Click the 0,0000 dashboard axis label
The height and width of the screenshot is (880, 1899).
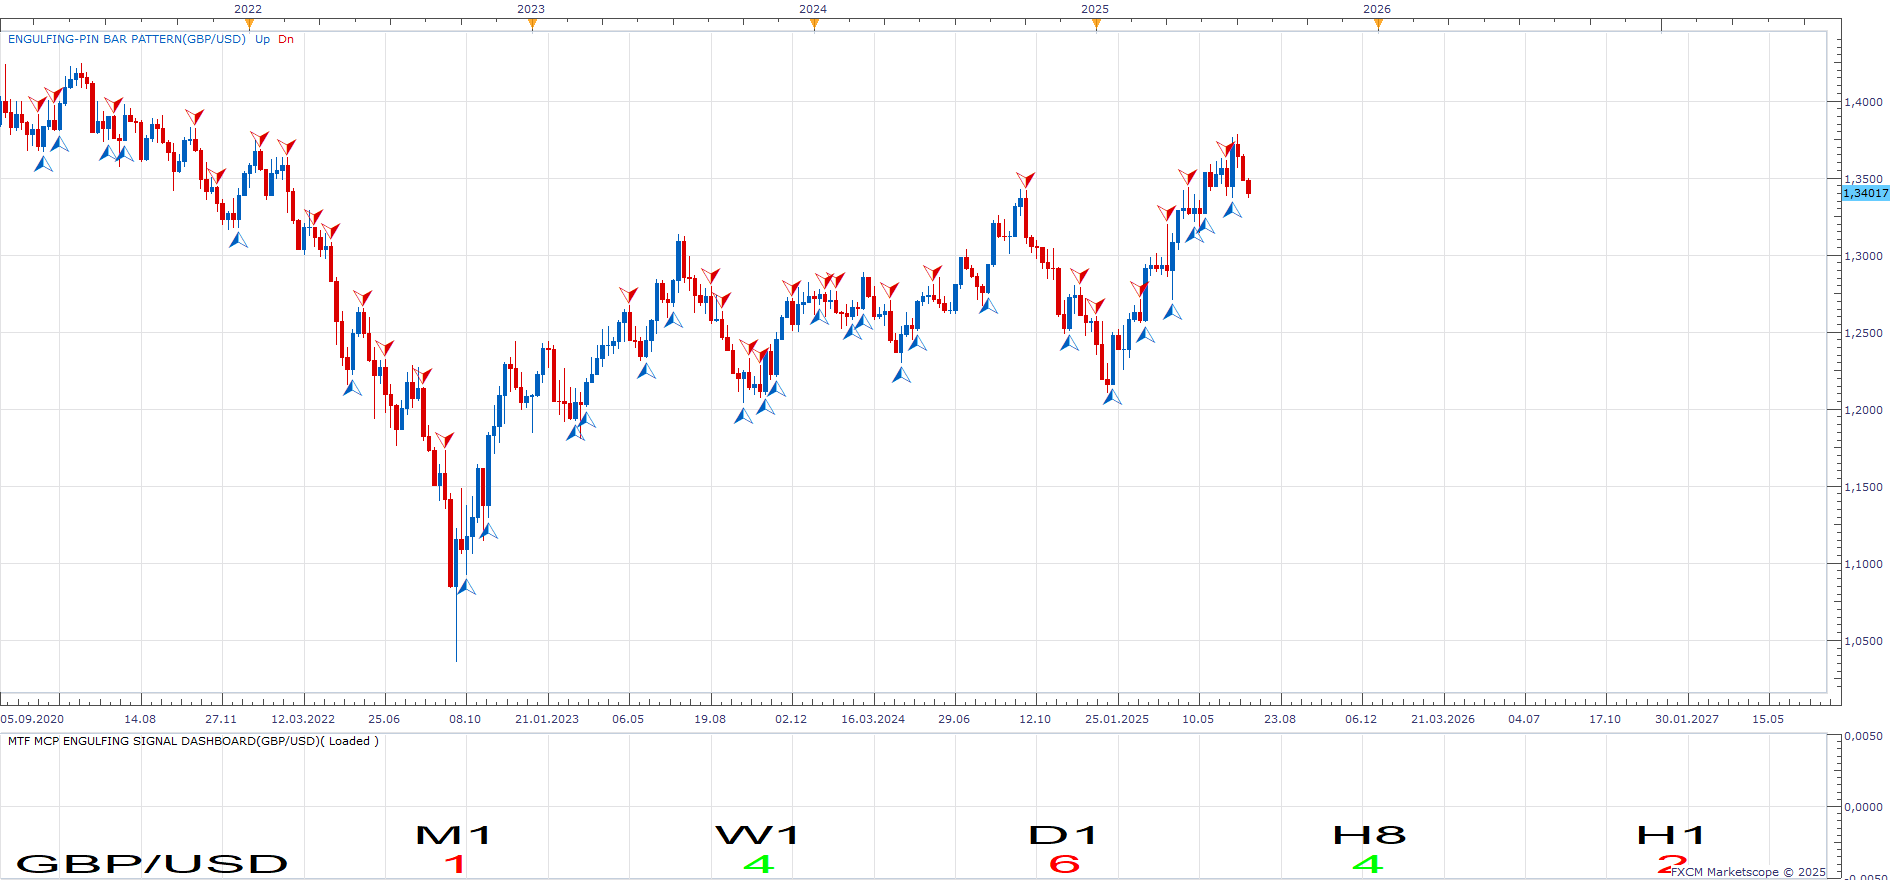tap(1863, 807)
